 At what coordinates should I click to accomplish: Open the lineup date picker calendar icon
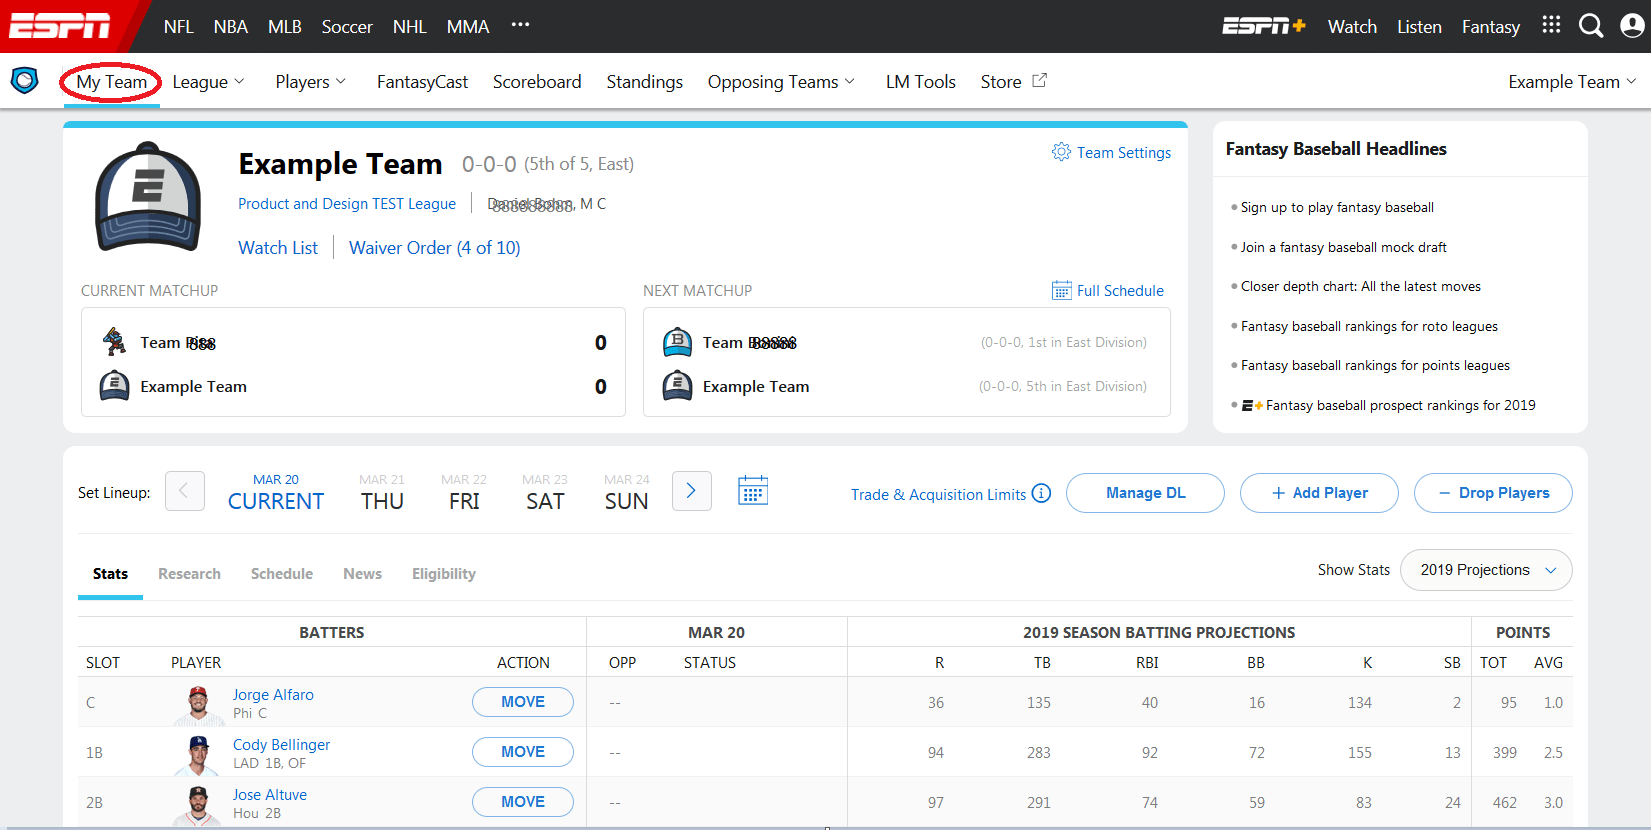753,491
